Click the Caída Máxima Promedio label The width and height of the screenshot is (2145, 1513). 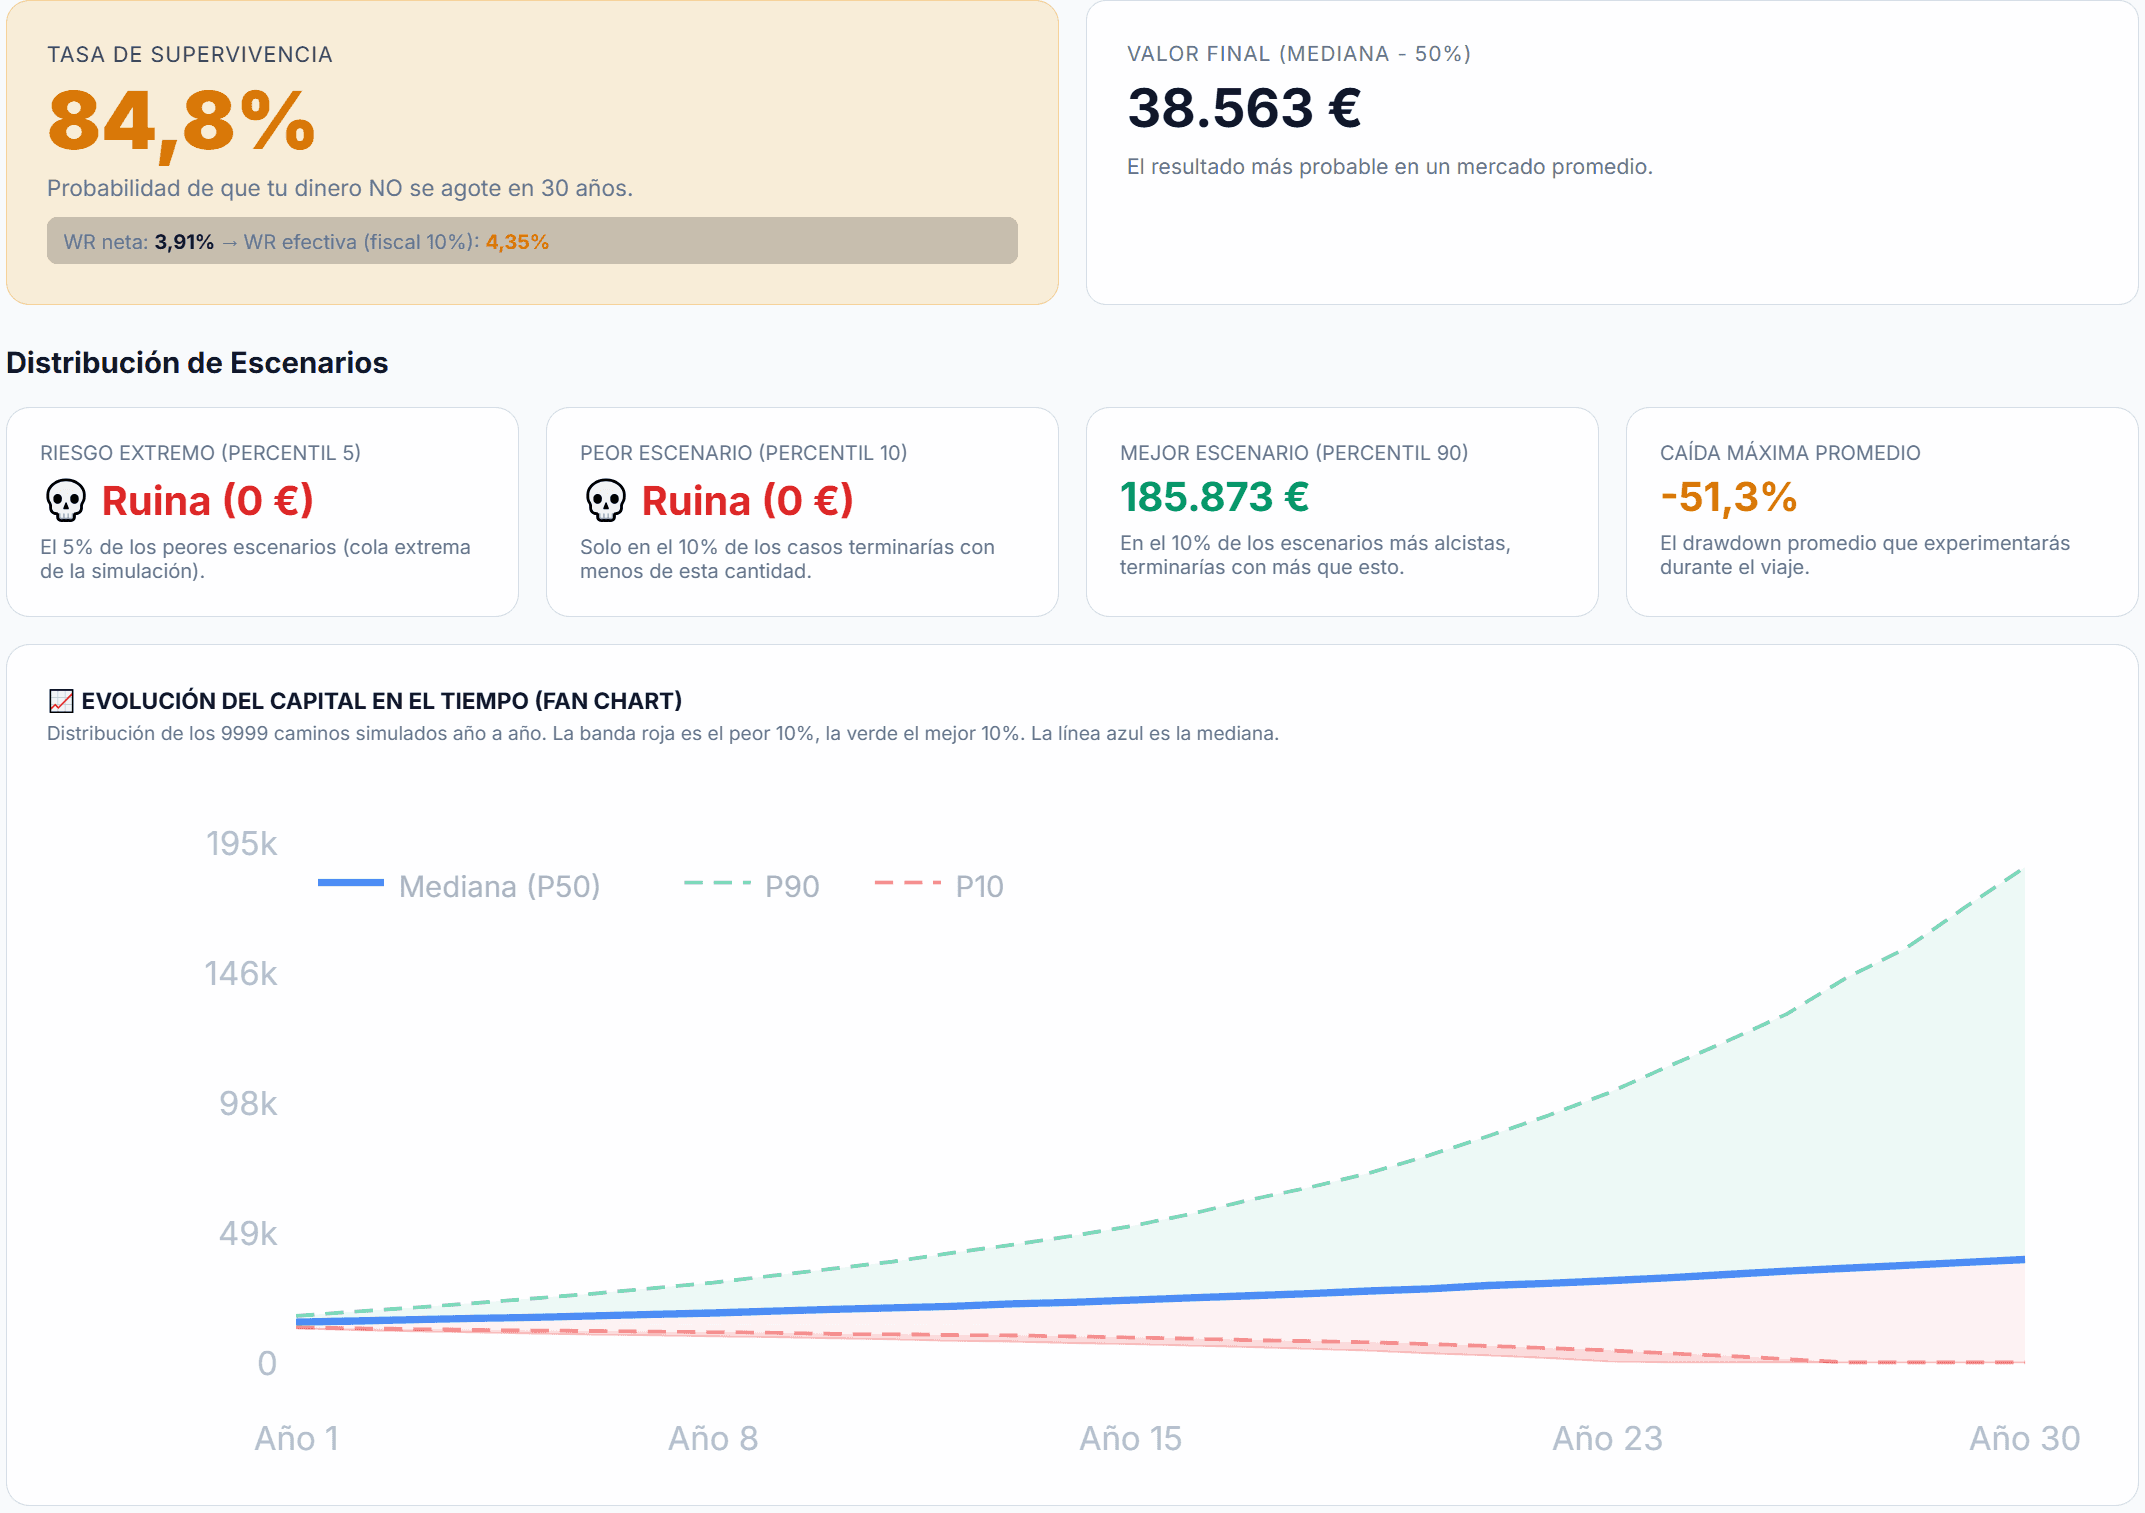pos(1790,453)
